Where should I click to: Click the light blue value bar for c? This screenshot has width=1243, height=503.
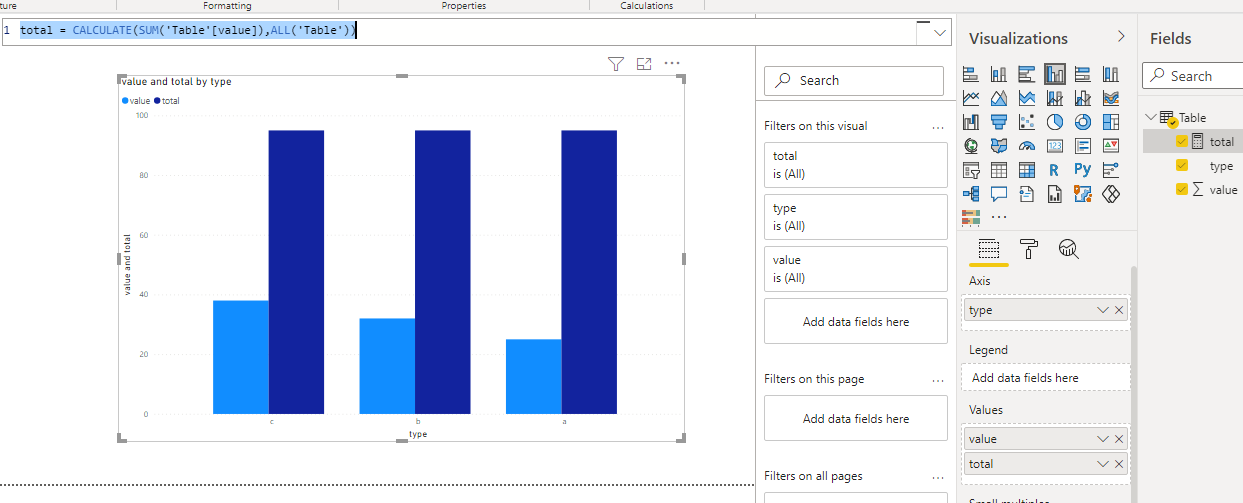tap(241, 357)
